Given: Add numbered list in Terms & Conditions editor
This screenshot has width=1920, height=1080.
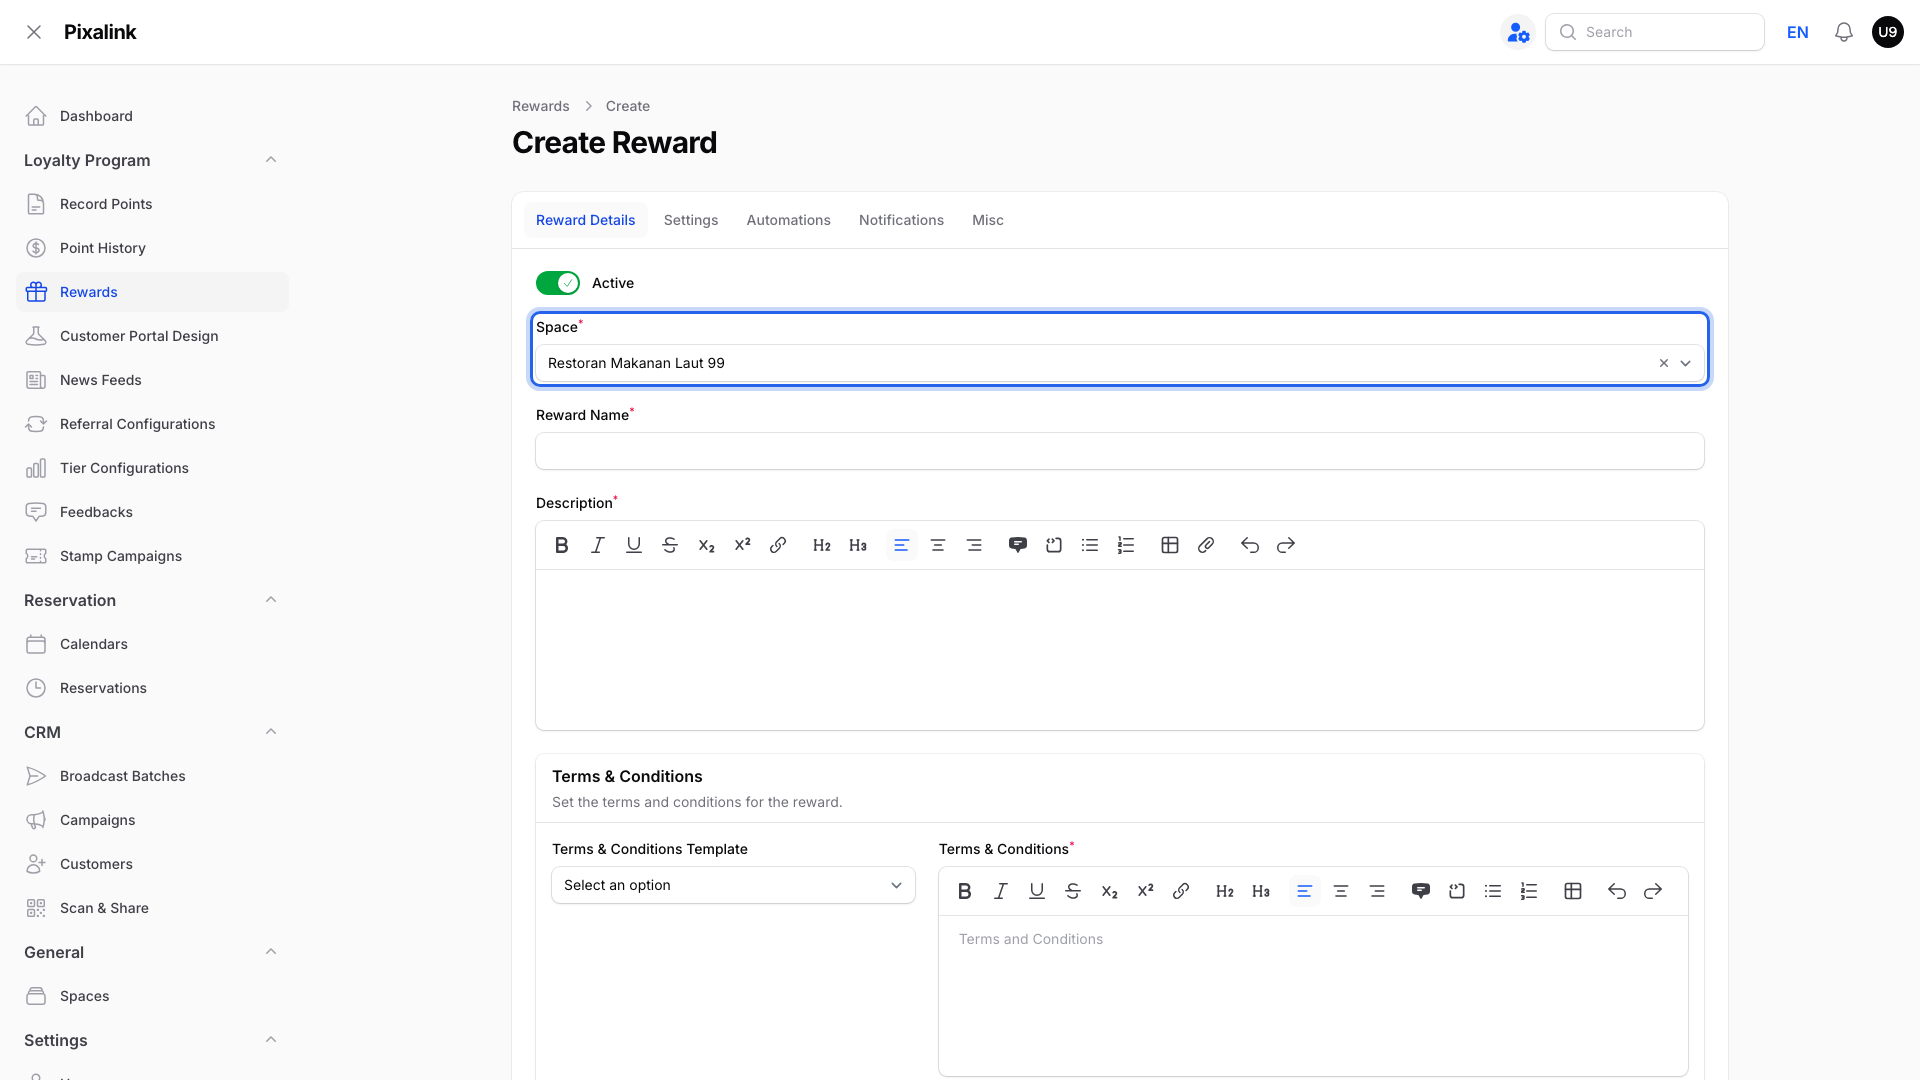Looking at the screenshot, I should pyautogui.click(x=1529, y=891).
